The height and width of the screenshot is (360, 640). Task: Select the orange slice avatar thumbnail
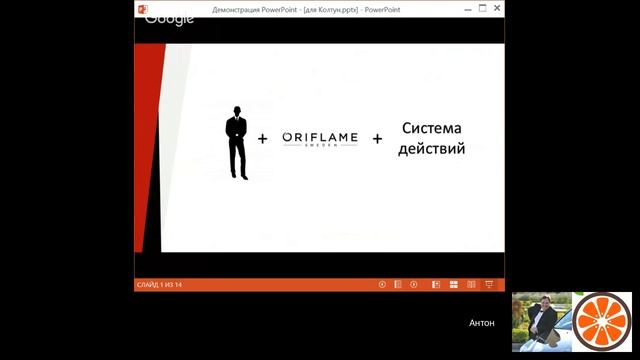(602, 322)
